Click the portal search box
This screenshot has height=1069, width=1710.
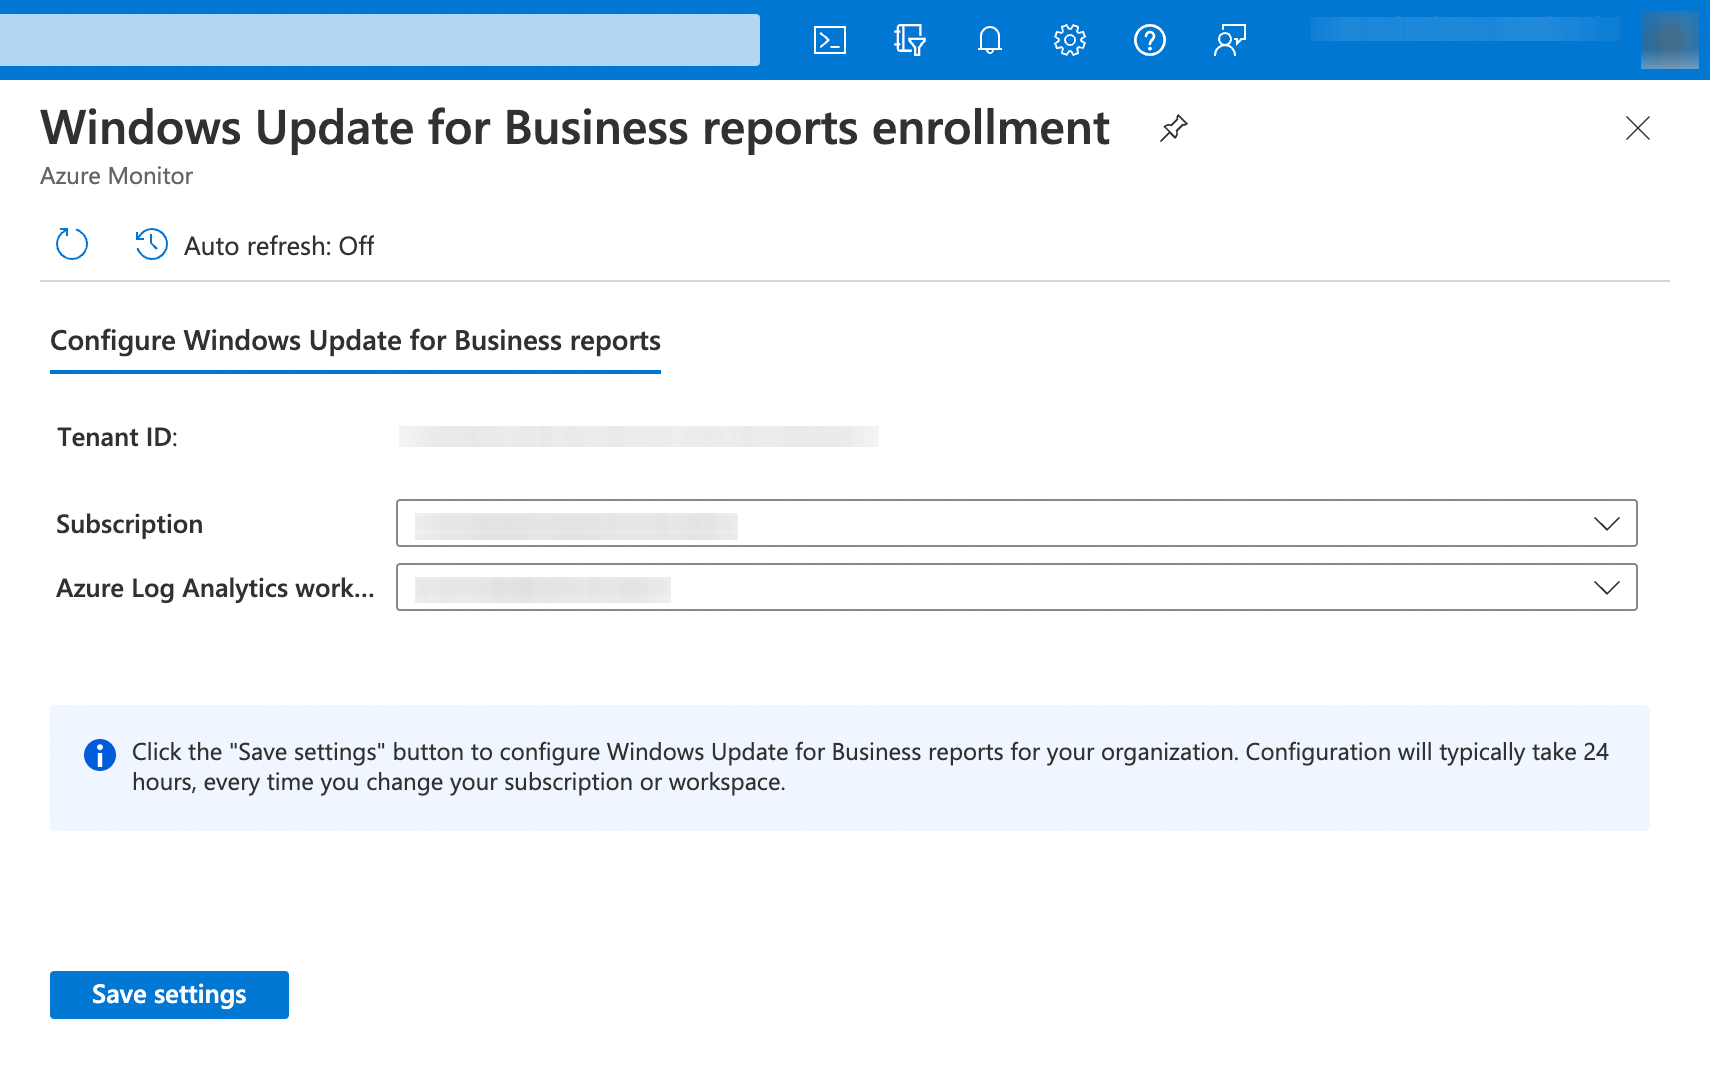tap(380, 40)
